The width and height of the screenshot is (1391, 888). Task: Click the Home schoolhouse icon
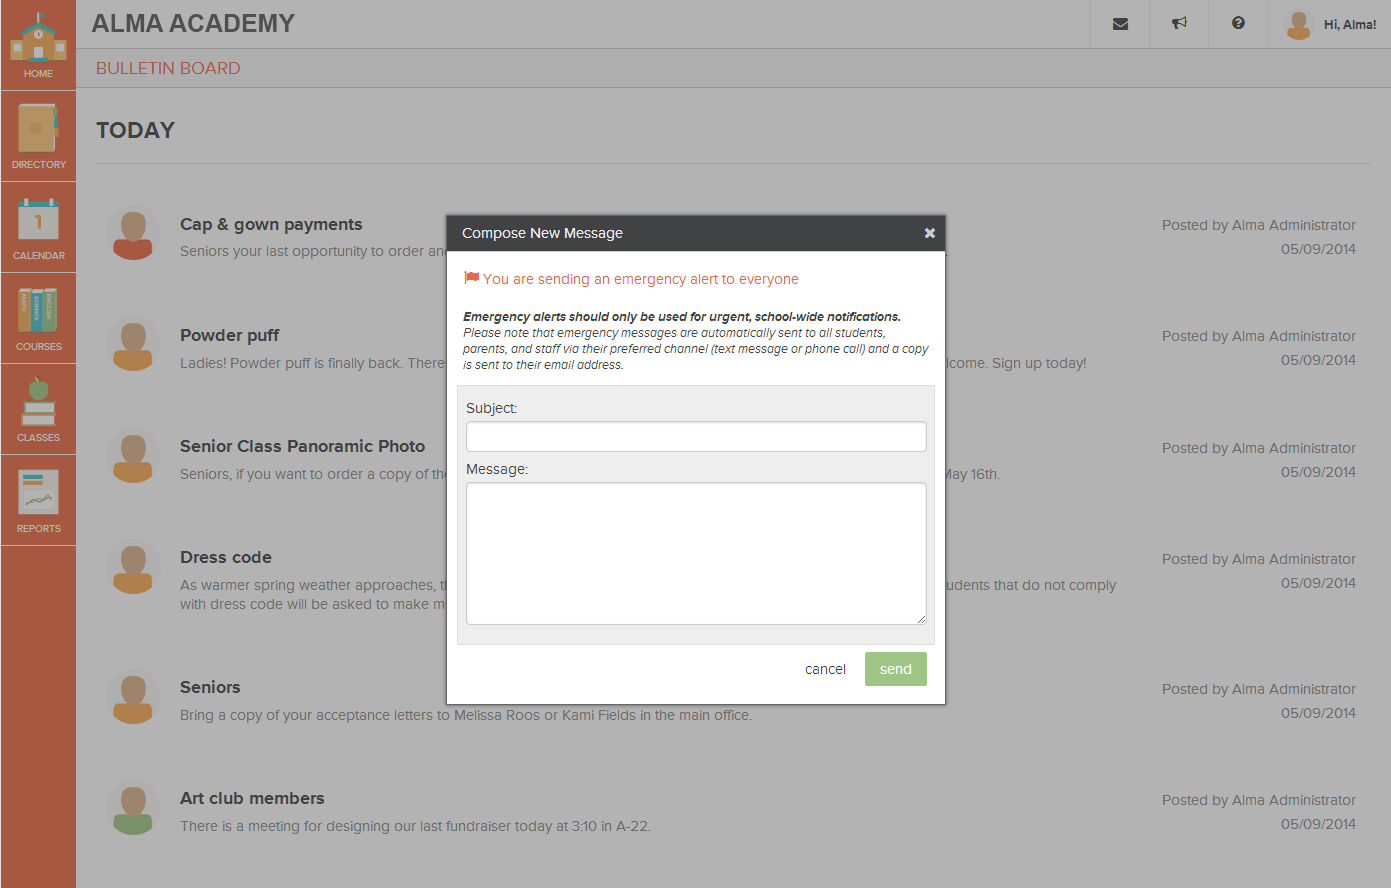pos(38,40)
